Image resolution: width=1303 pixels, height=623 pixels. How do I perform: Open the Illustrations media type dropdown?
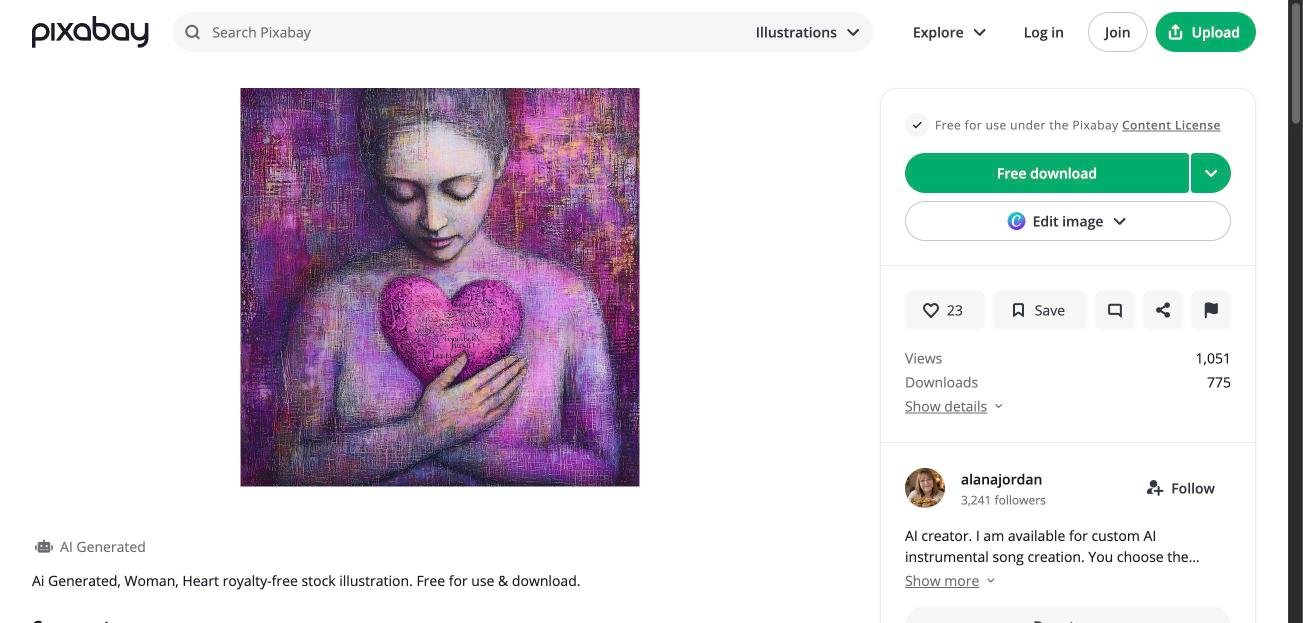tap(808, 31)
